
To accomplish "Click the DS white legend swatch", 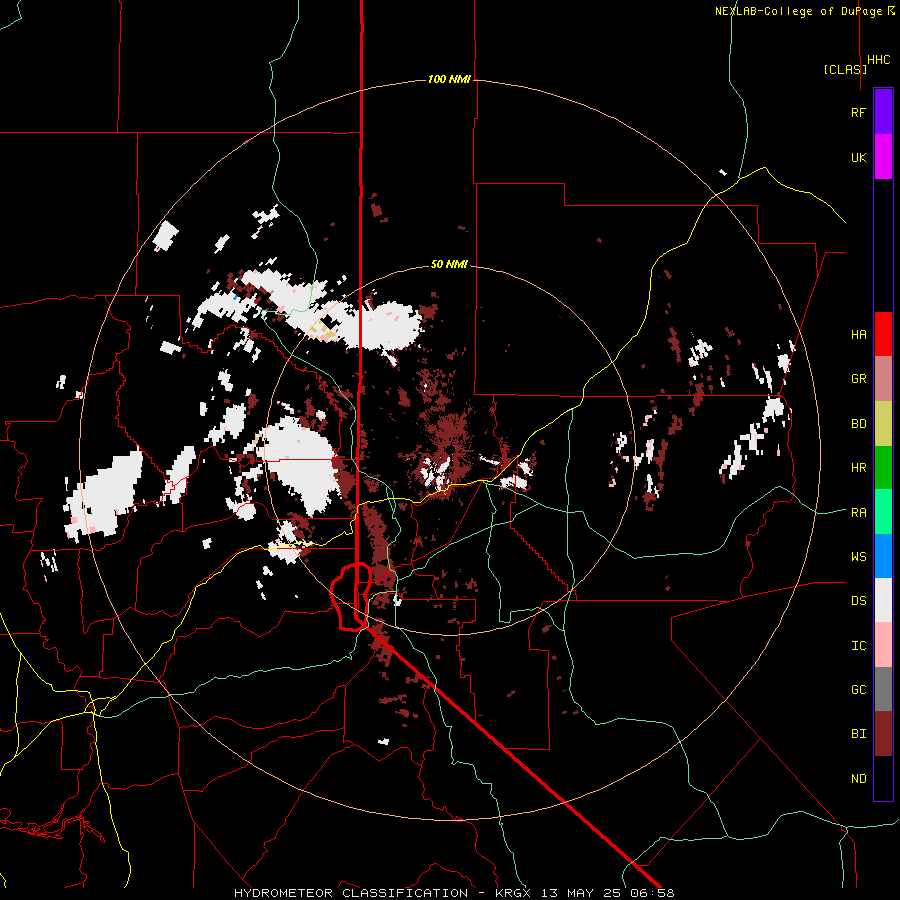I will click(x=883, y=600).
